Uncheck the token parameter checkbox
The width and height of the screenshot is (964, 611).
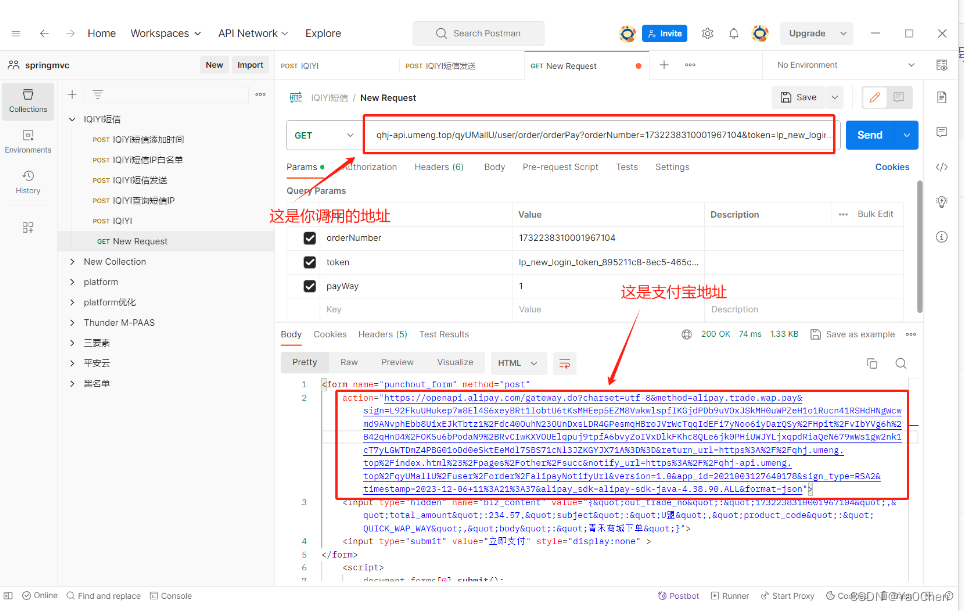[x=310, y=262]
